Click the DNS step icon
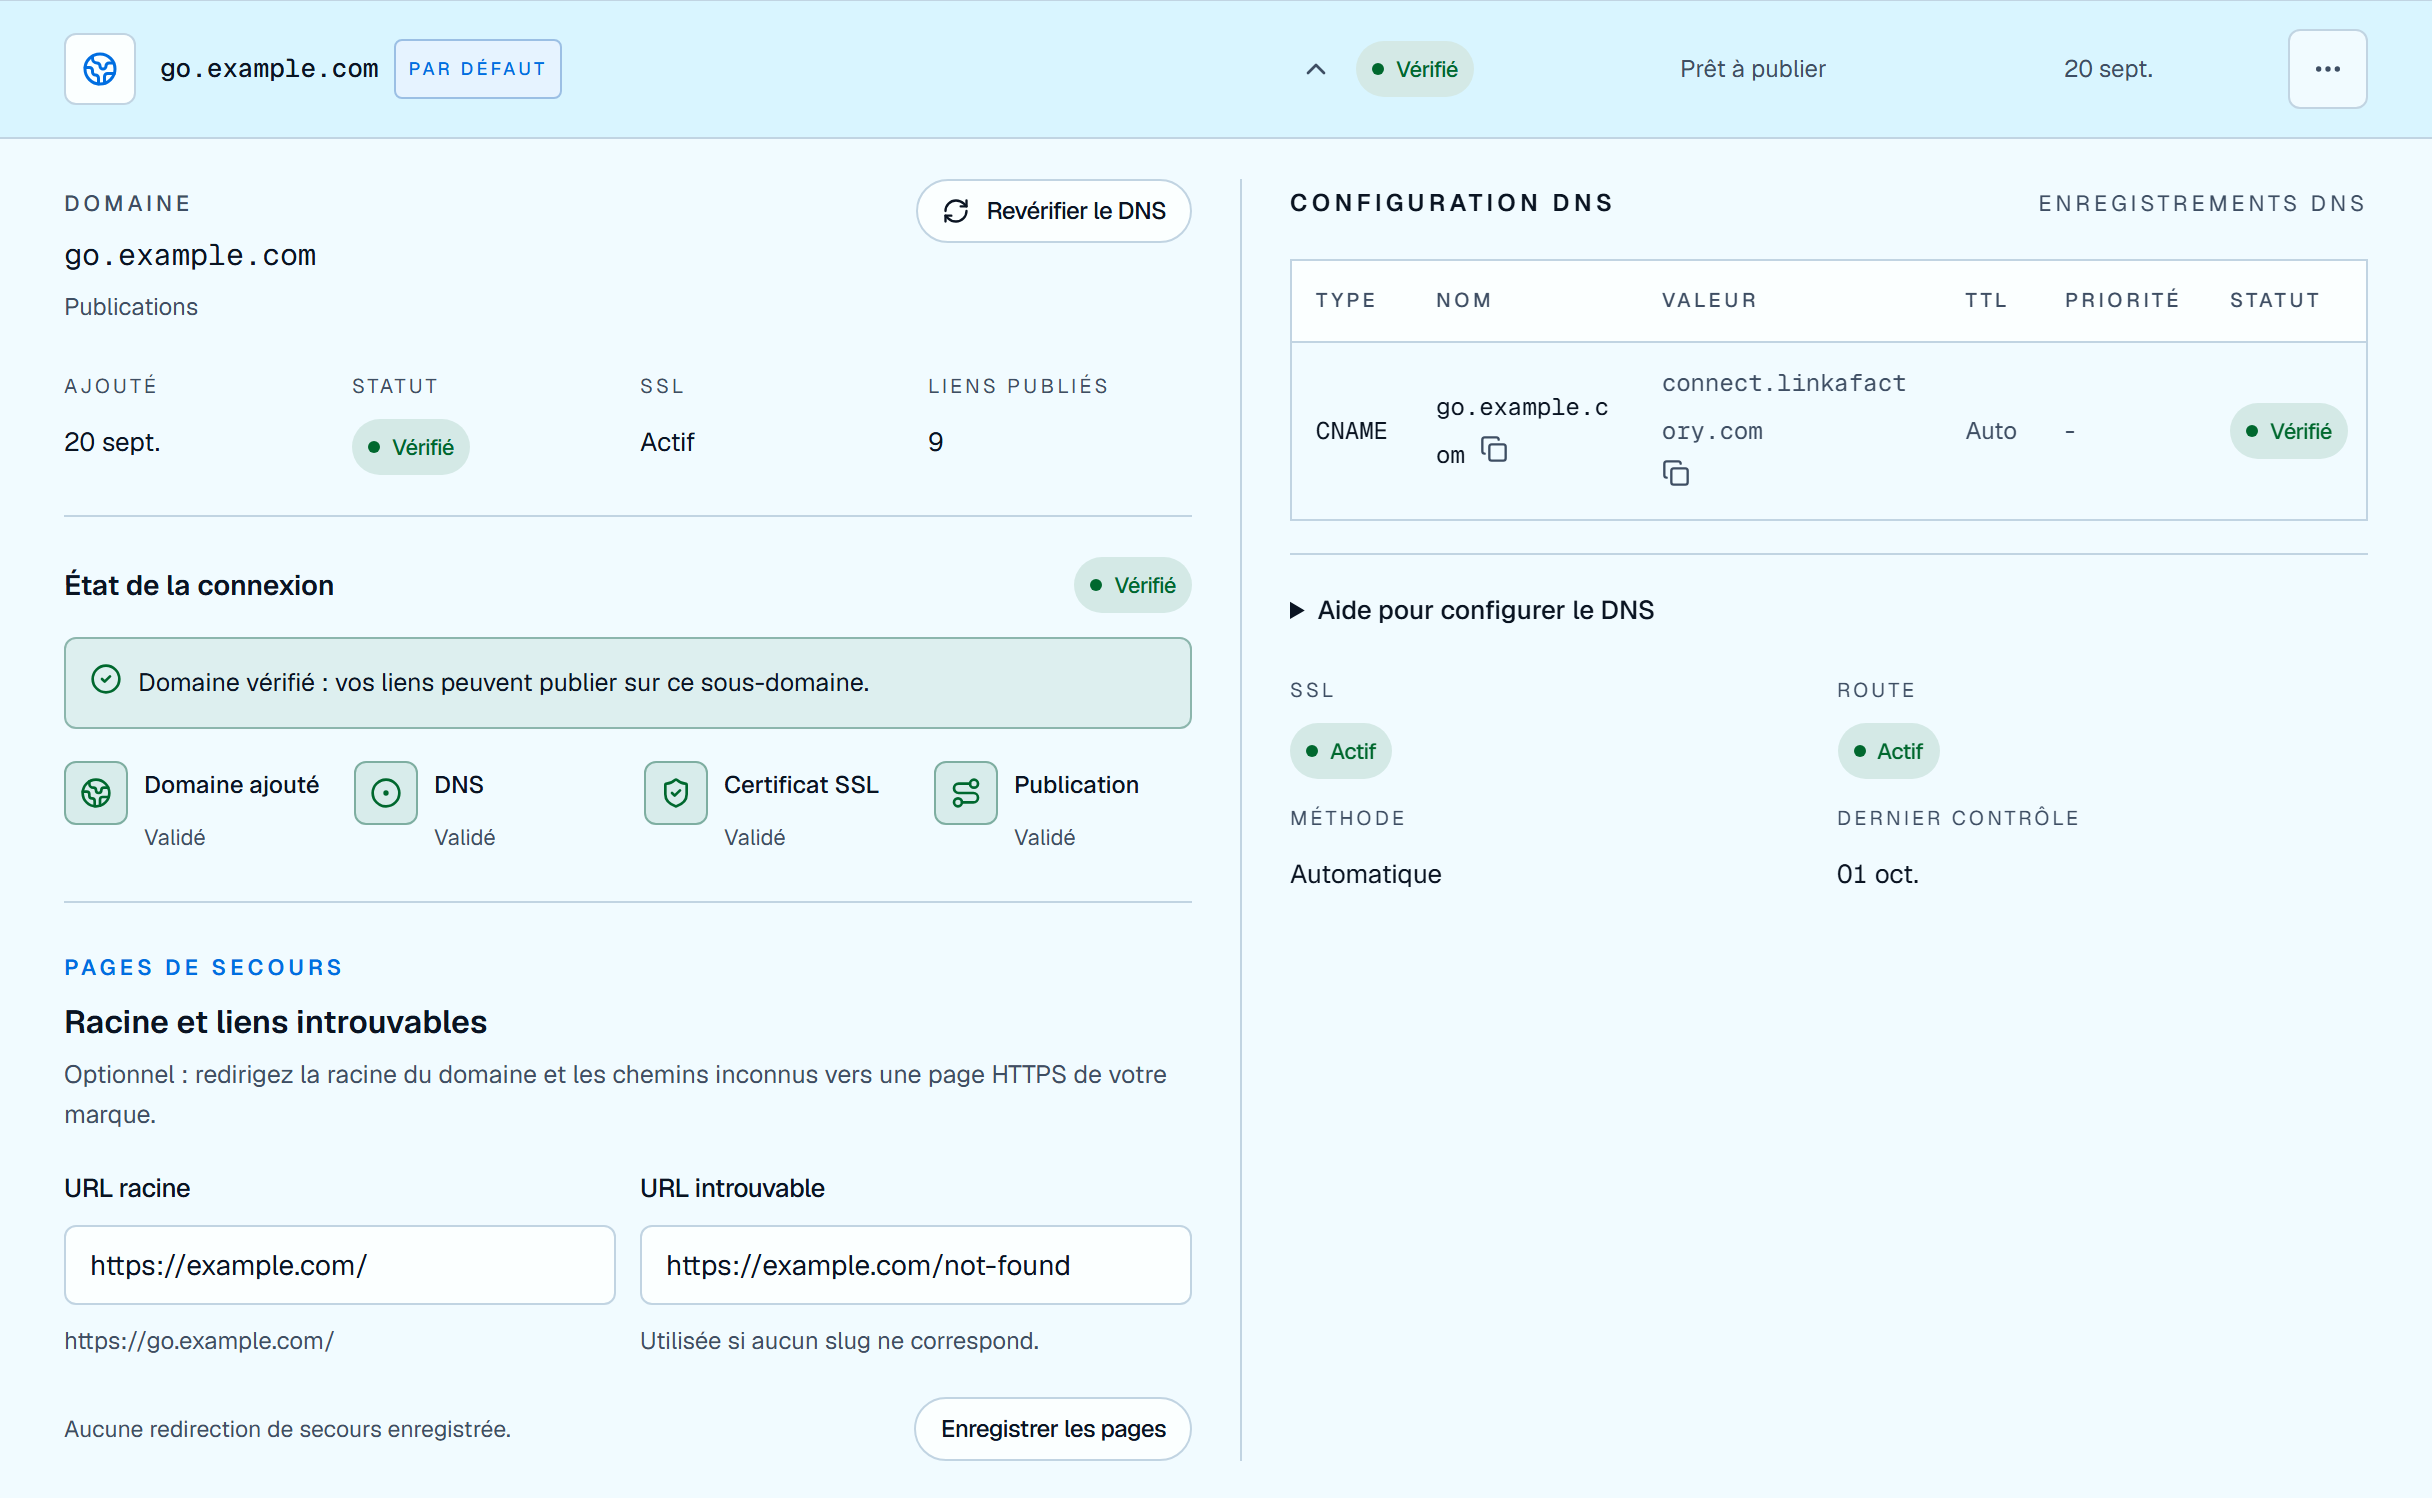The height and width of the screenshot is (1498, 2432). (386, 793)
